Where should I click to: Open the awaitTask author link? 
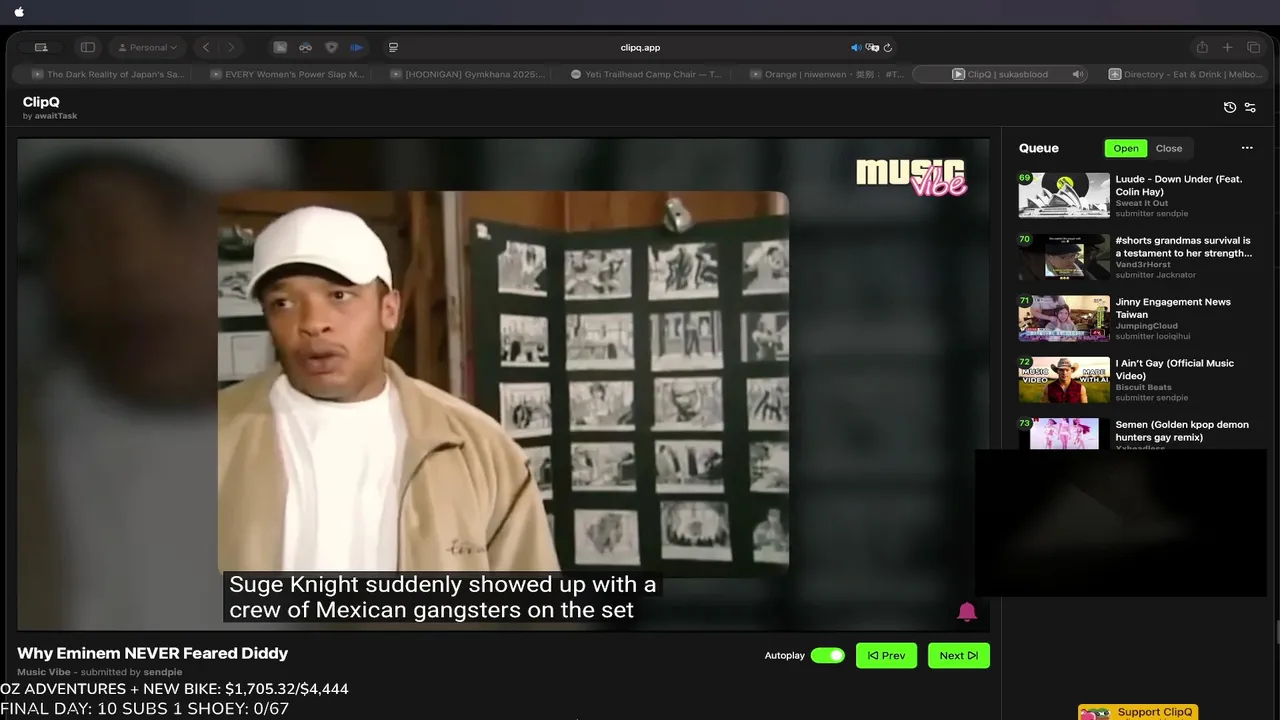pos(55,116)
